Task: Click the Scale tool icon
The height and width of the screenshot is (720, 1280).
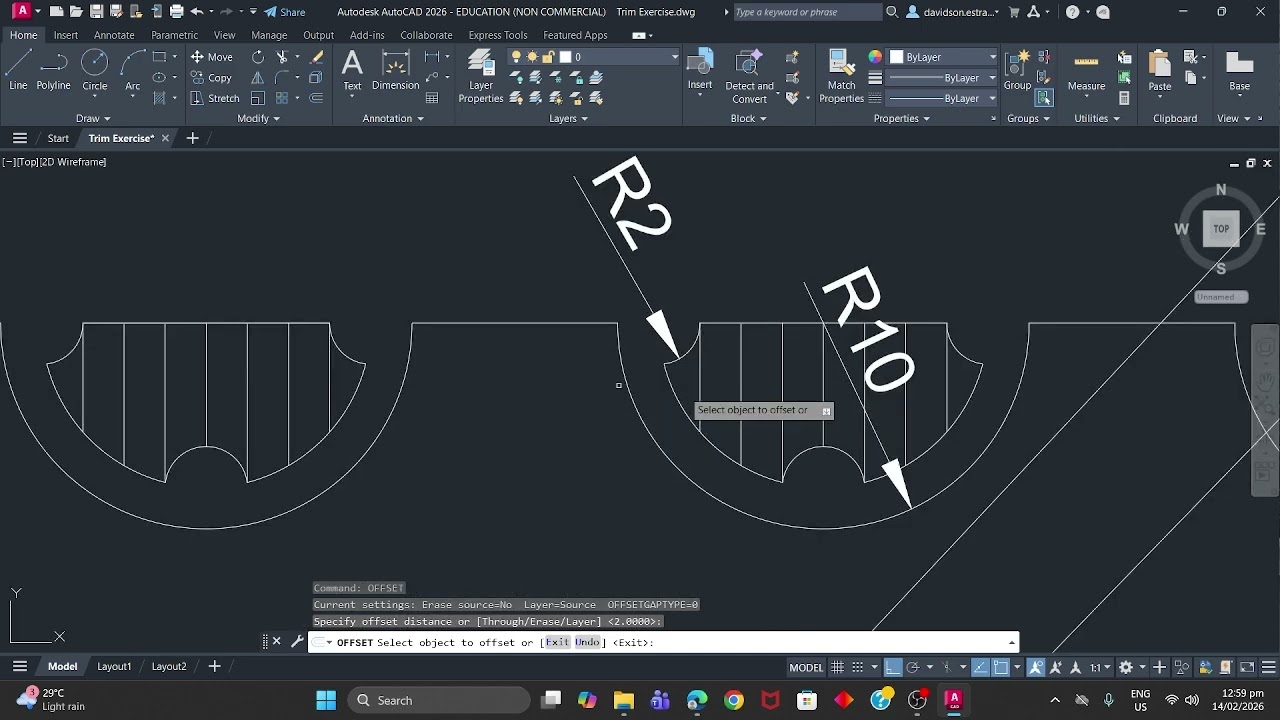Action: point(258,98)
